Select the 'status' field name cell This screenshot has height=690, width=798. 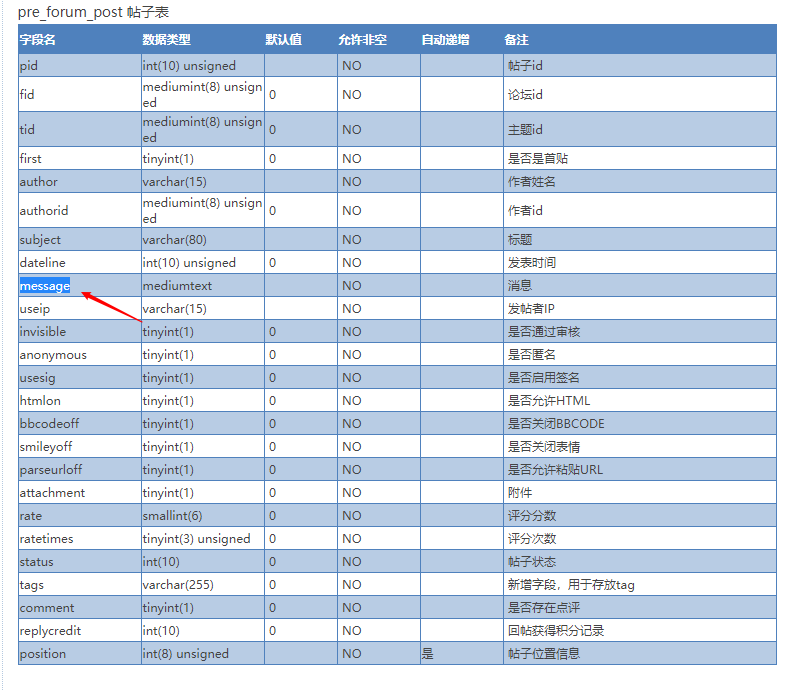point(80,561)
